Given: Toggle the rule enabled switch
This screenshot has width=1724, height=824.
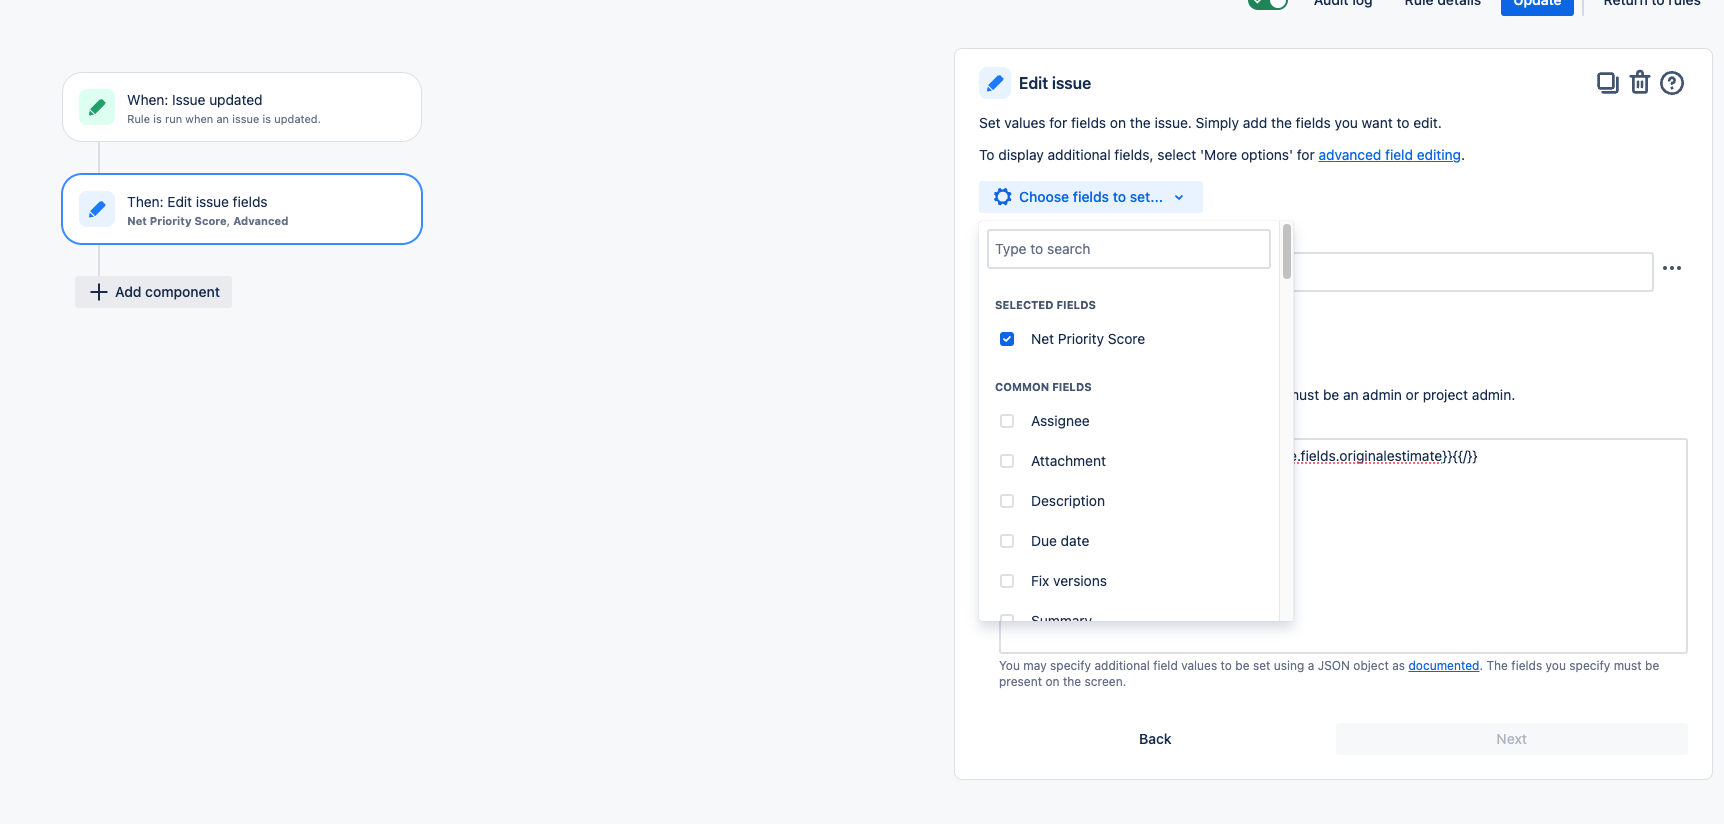Looking at the screenshot, I should pos(1268,3).
